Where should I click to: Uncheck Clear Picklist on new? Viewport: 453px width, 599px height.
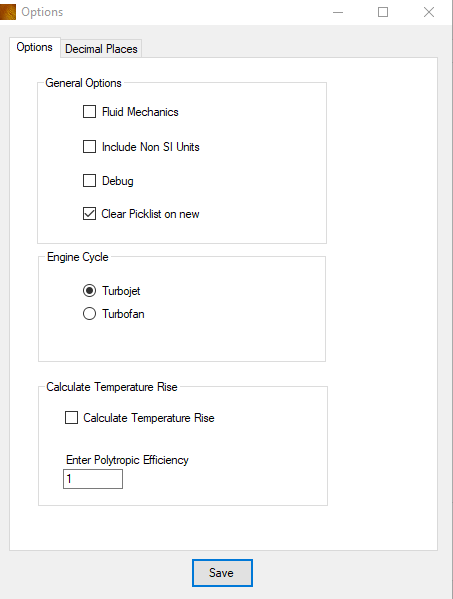click(x=89, y=214)
